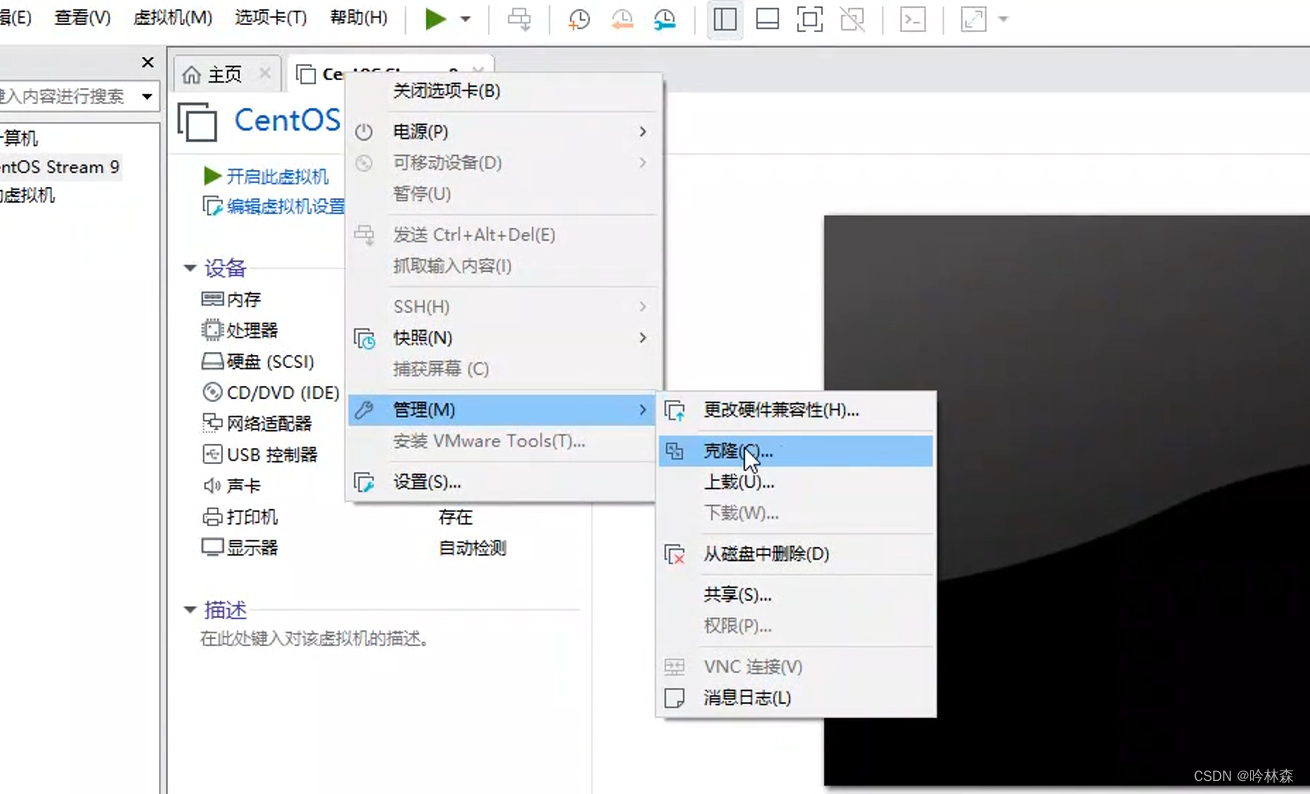Click the wrench icon beside 管理(M)
The height and width of the screenshot is (794, 1310).
(x=364, y=410)
